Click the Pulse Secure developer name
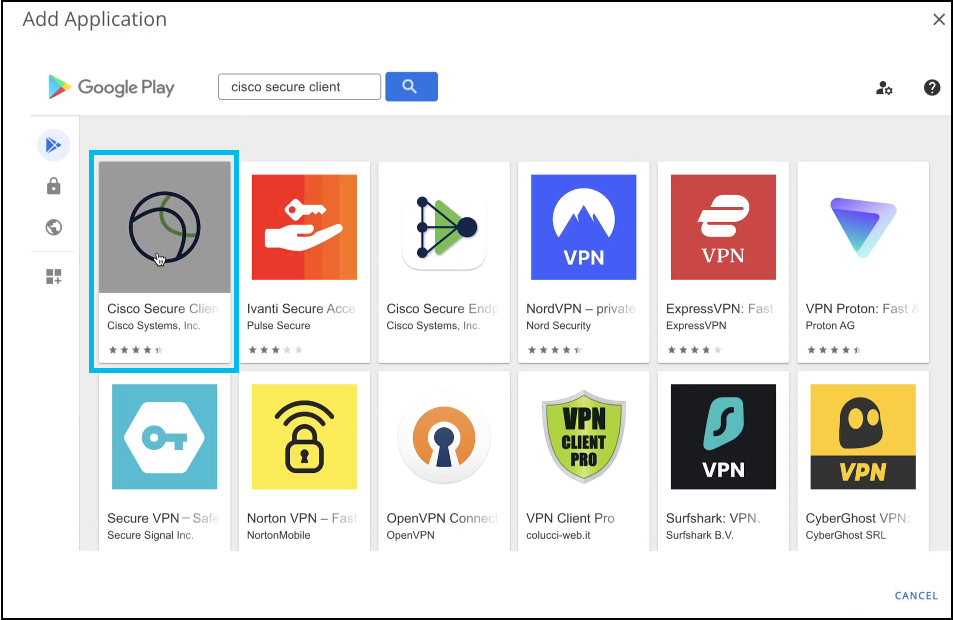 (278, 326)
